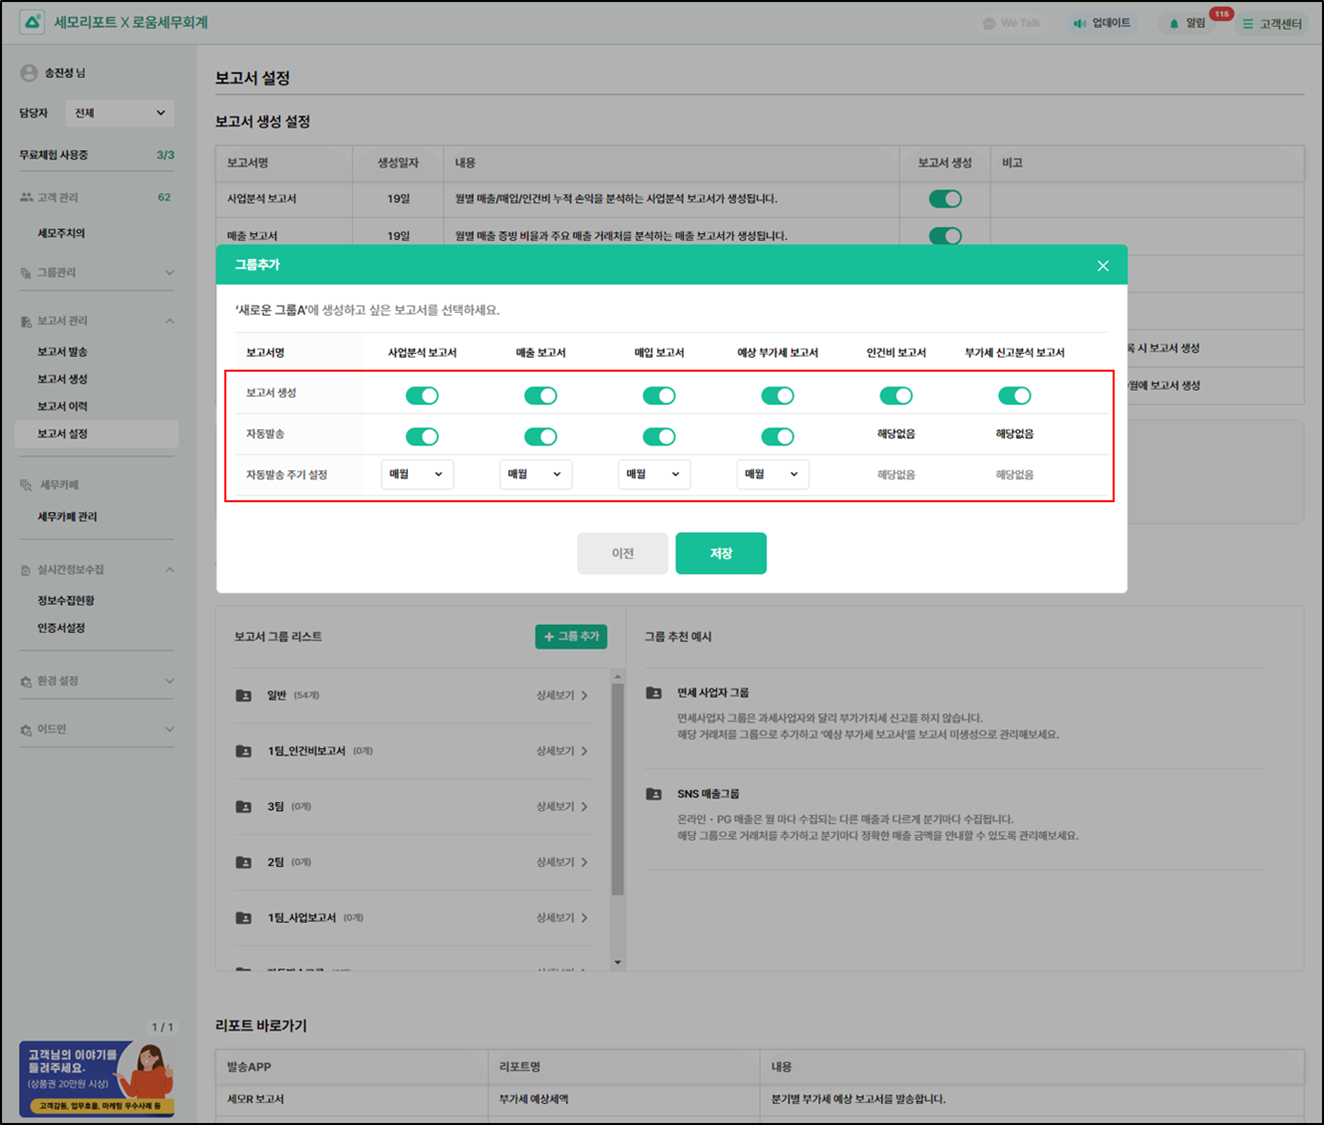The image size is (1324, 1125).
Task: Close the 그룹추가 dialog with X
Action: coord(1102,265)
